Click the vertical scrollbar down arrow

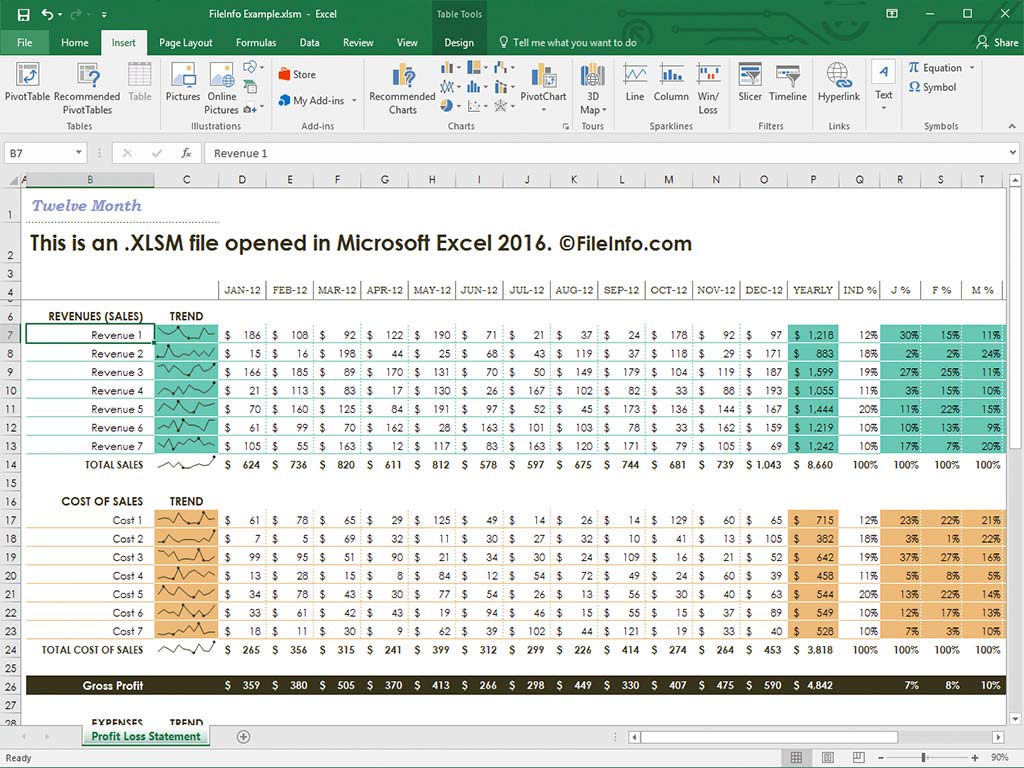point(1015,719)
